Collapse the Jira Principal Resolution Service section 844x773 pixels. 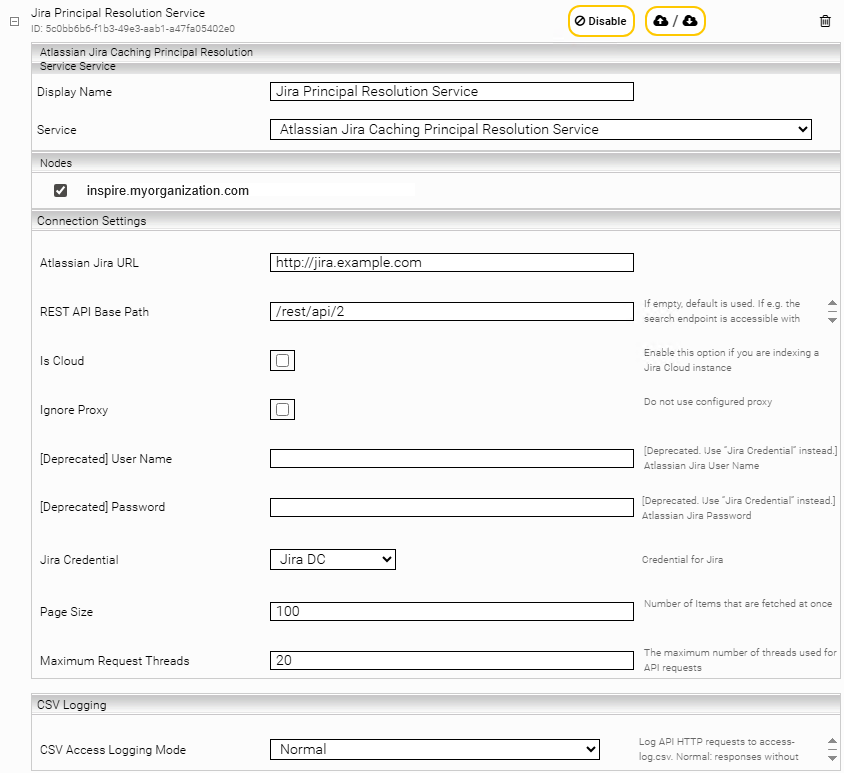(x=14, y=21)
